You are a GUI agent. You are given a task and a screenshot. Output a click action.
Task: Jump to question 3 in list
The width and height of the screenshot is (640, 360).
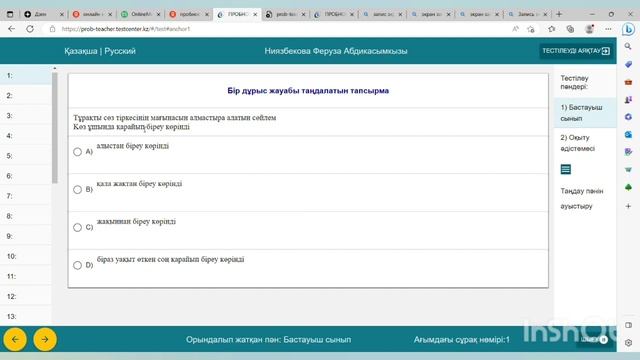click(x=26, y=116)
